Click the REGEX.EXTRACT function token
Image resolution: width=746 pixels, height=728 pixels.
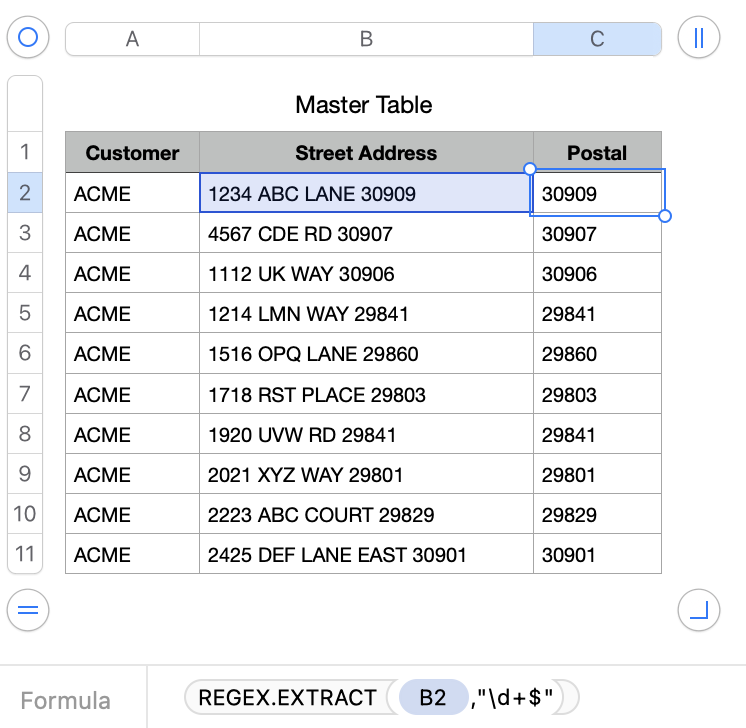[x=288, y=697]
